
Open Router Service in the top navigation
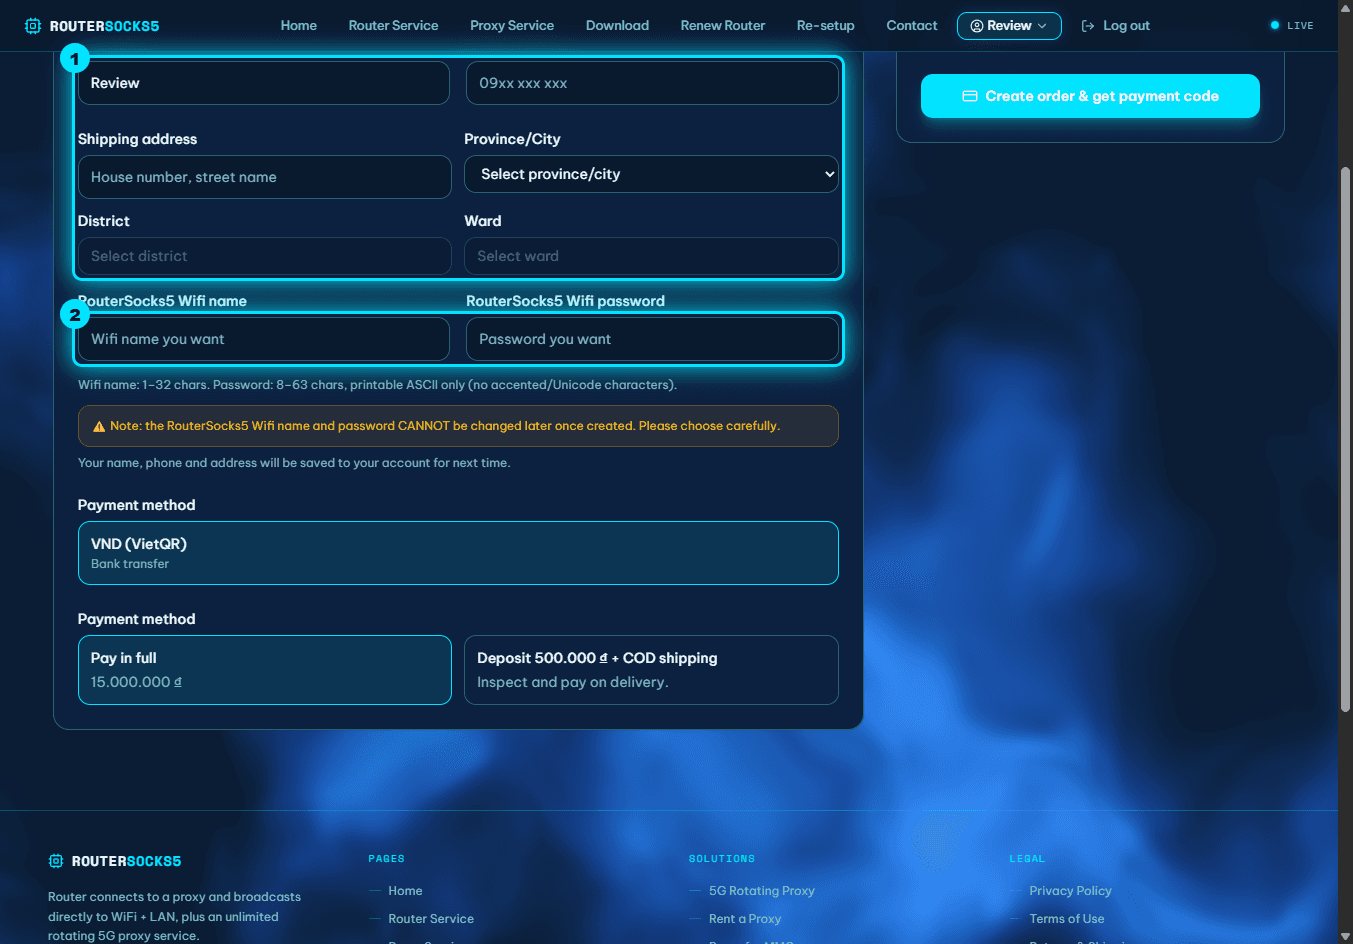(x=393, y=26)
